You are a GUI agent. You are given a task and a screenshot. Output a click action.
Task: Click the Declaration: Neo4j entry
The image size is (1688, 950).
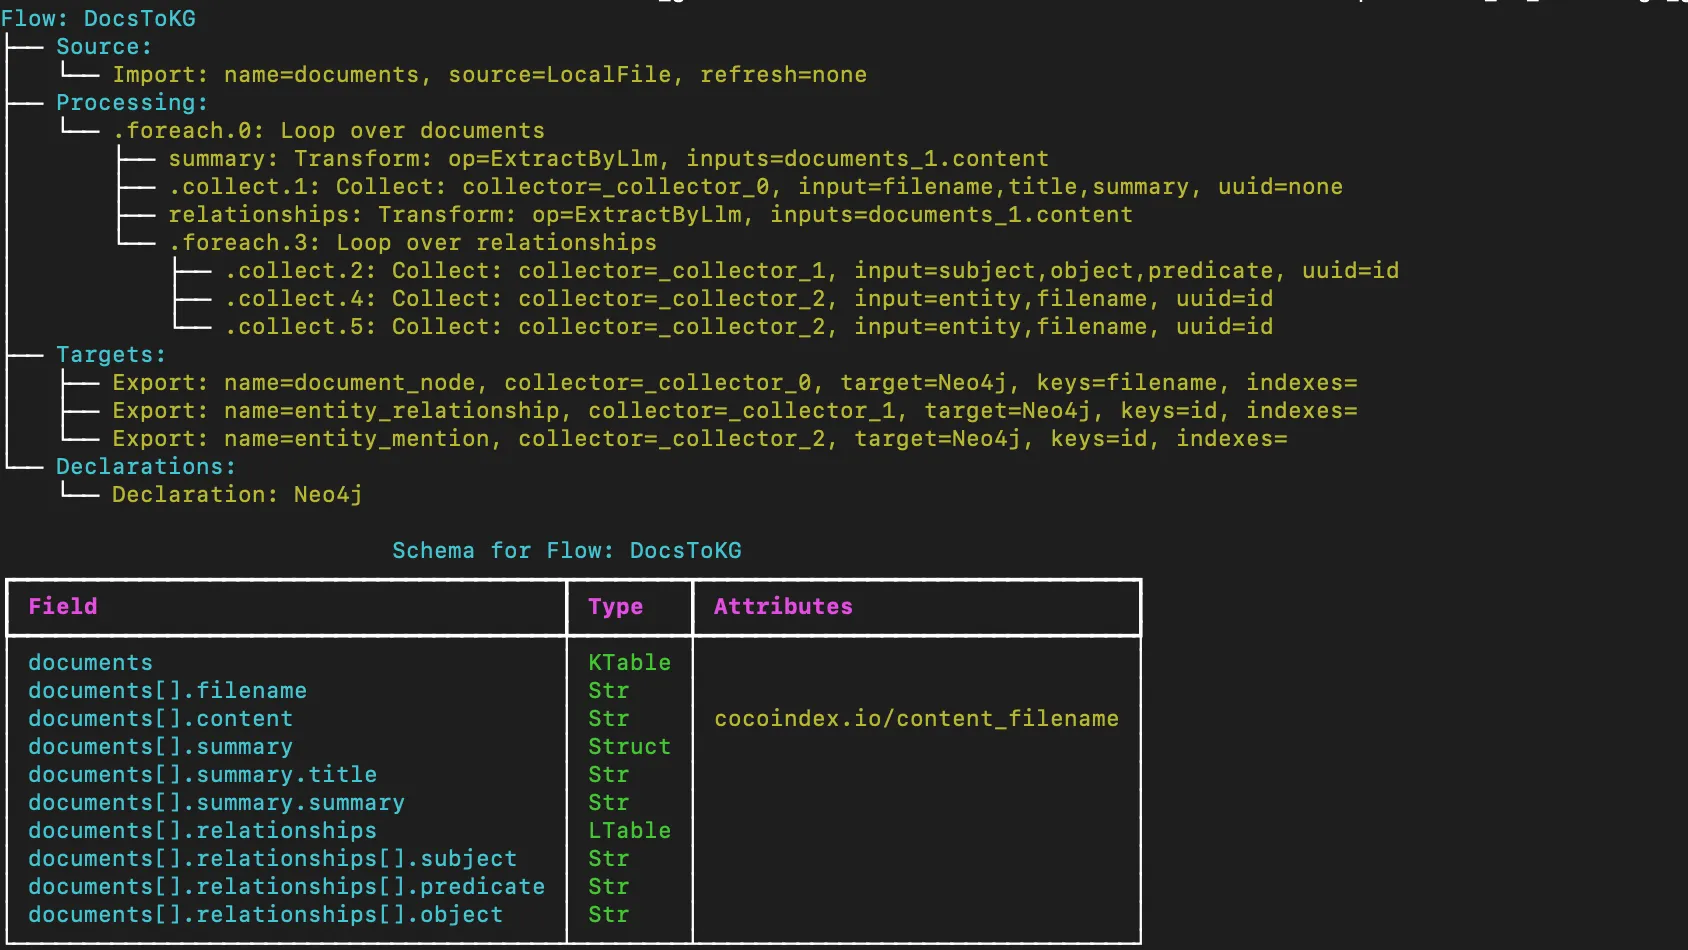click(x=237, y=494)
